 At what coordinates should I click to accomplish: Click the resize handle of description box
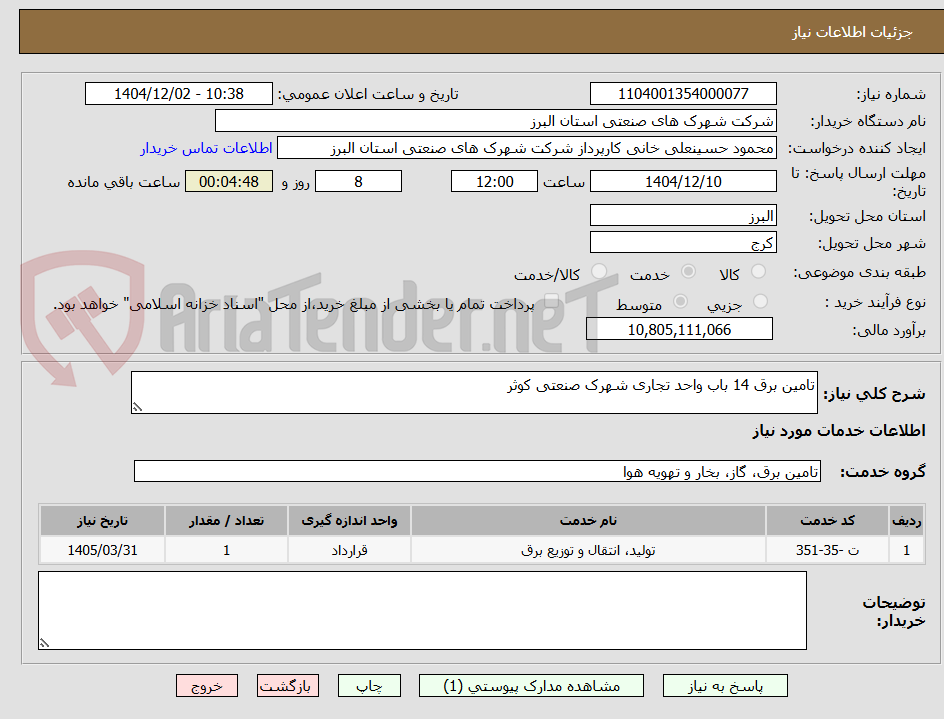137,408
